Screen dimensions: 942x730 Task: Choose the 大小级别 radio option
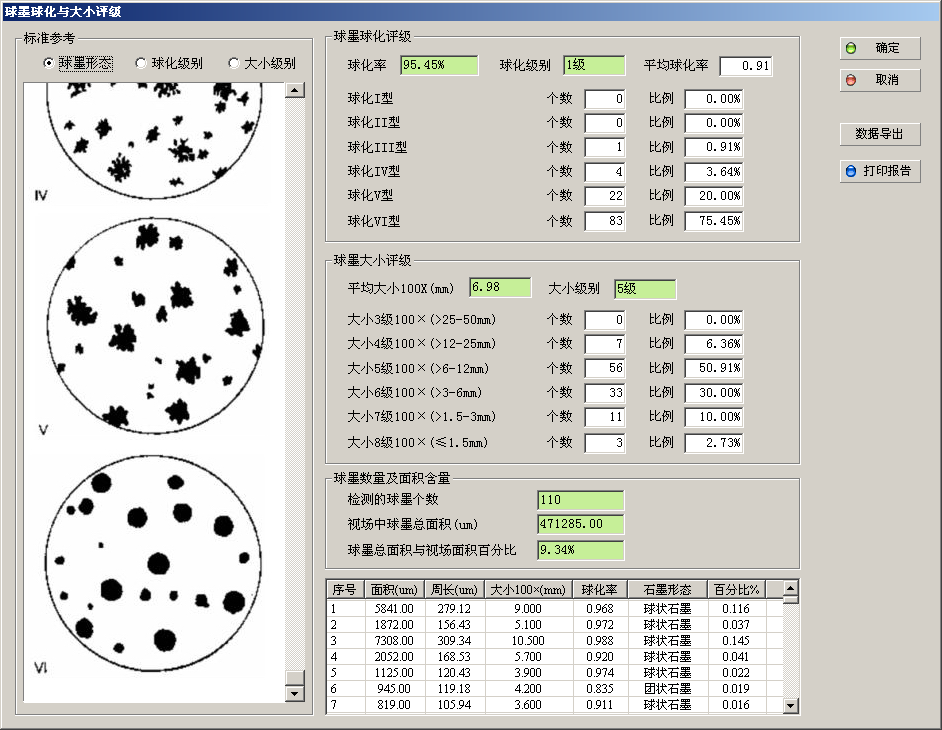click(235, 63)
